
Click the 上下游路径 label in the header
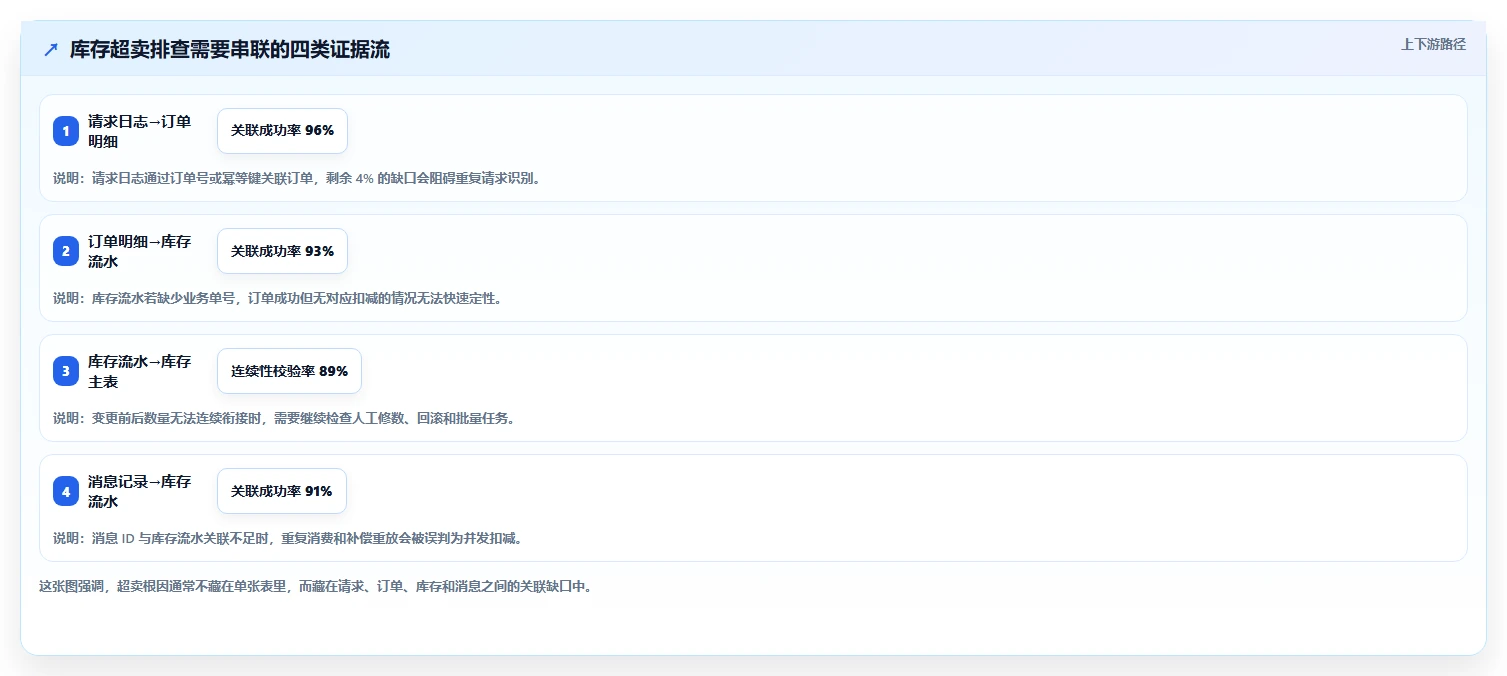(x=1433, y=44)
